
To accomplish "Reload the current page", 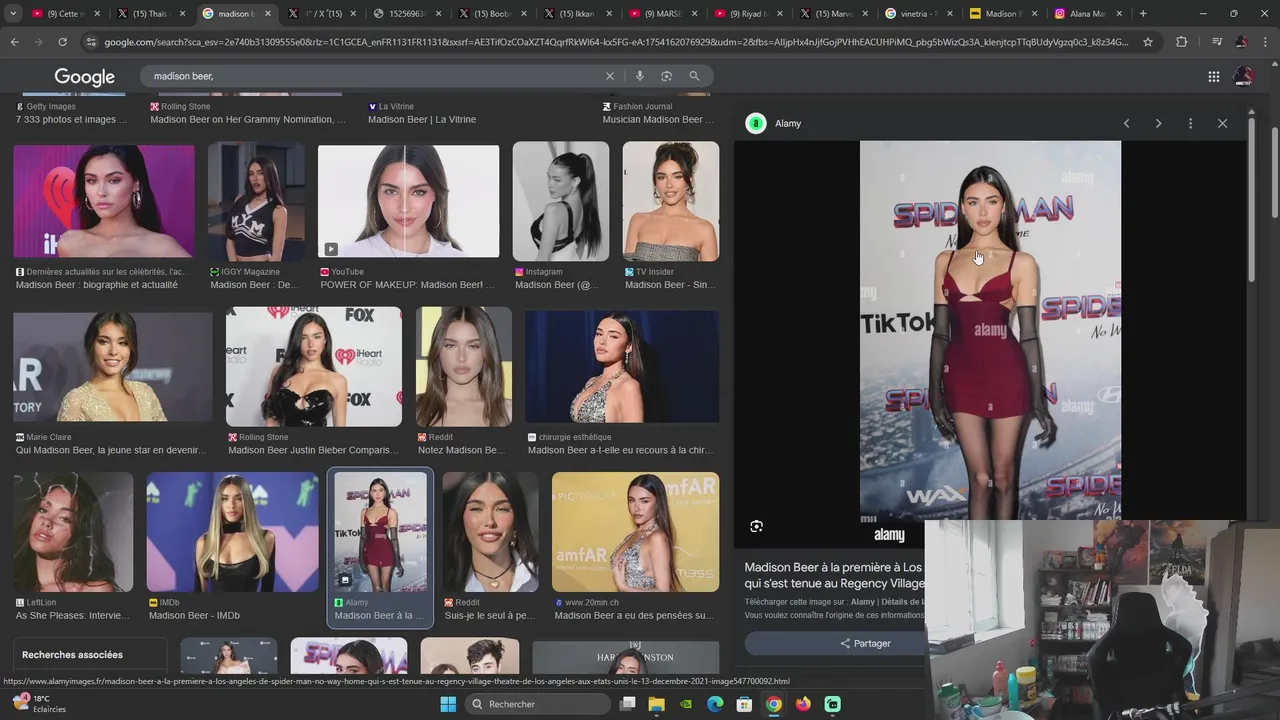I will click(62, 42).
